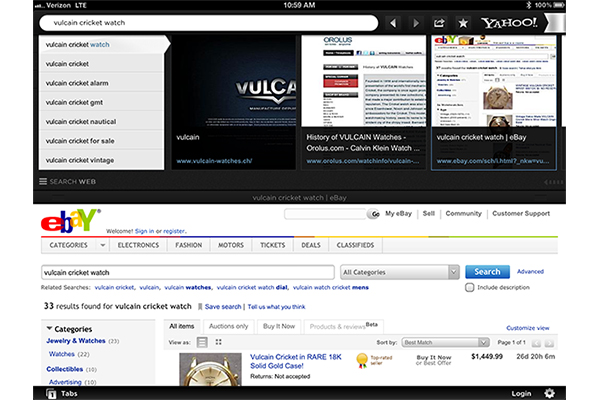Select the list view icon
Screen dimensions: 600x400
[x=202, y=342]
